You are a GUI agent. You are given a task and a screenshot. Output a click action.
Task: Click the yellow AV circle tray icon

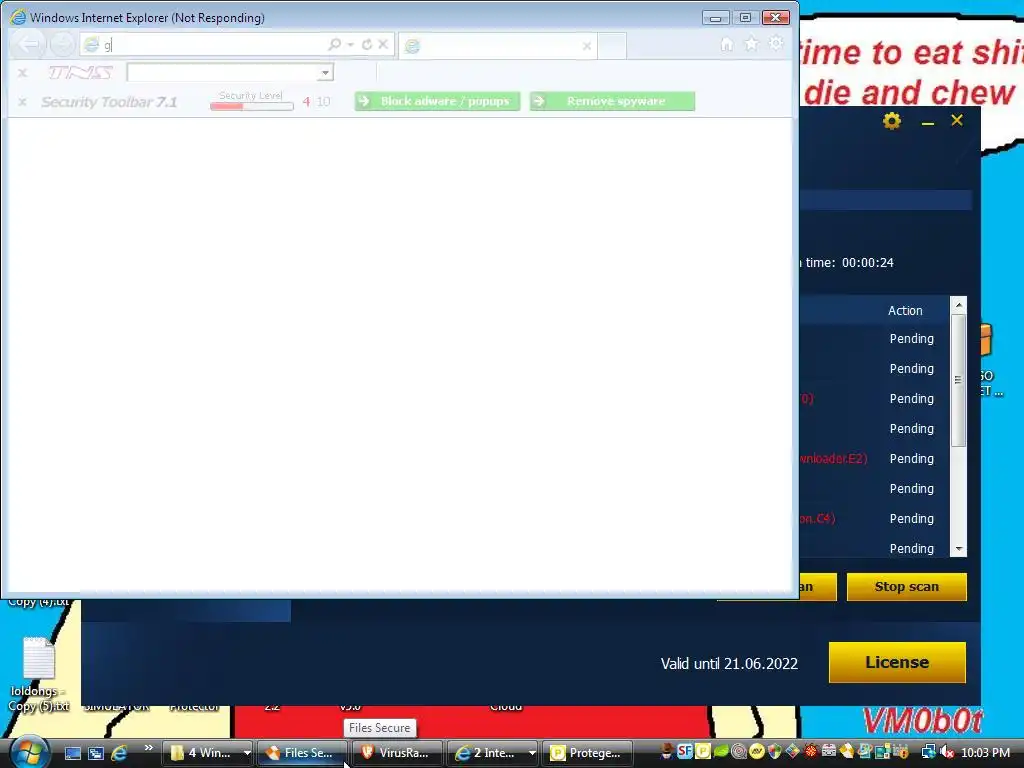pyautogui.click(x=757, y=752)
